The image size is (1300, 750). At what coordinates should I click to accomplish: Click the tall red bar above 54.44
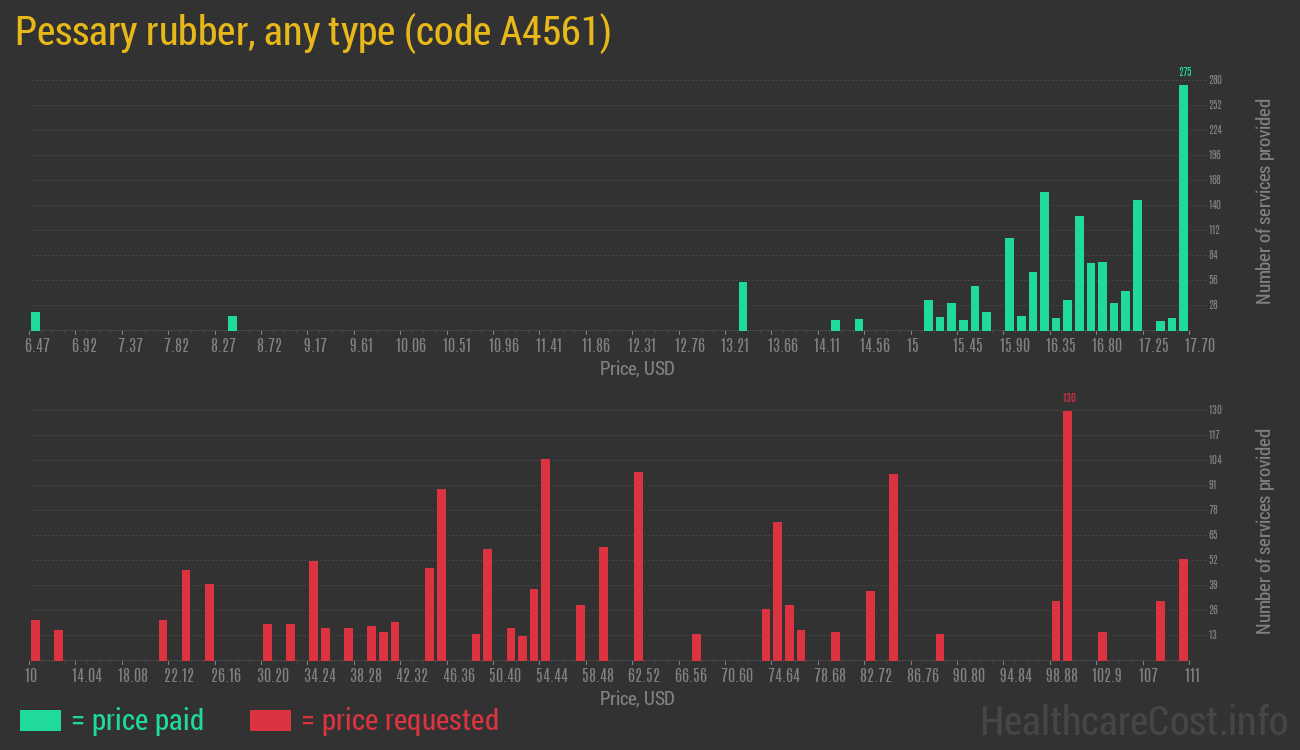(x=545, y=560)
